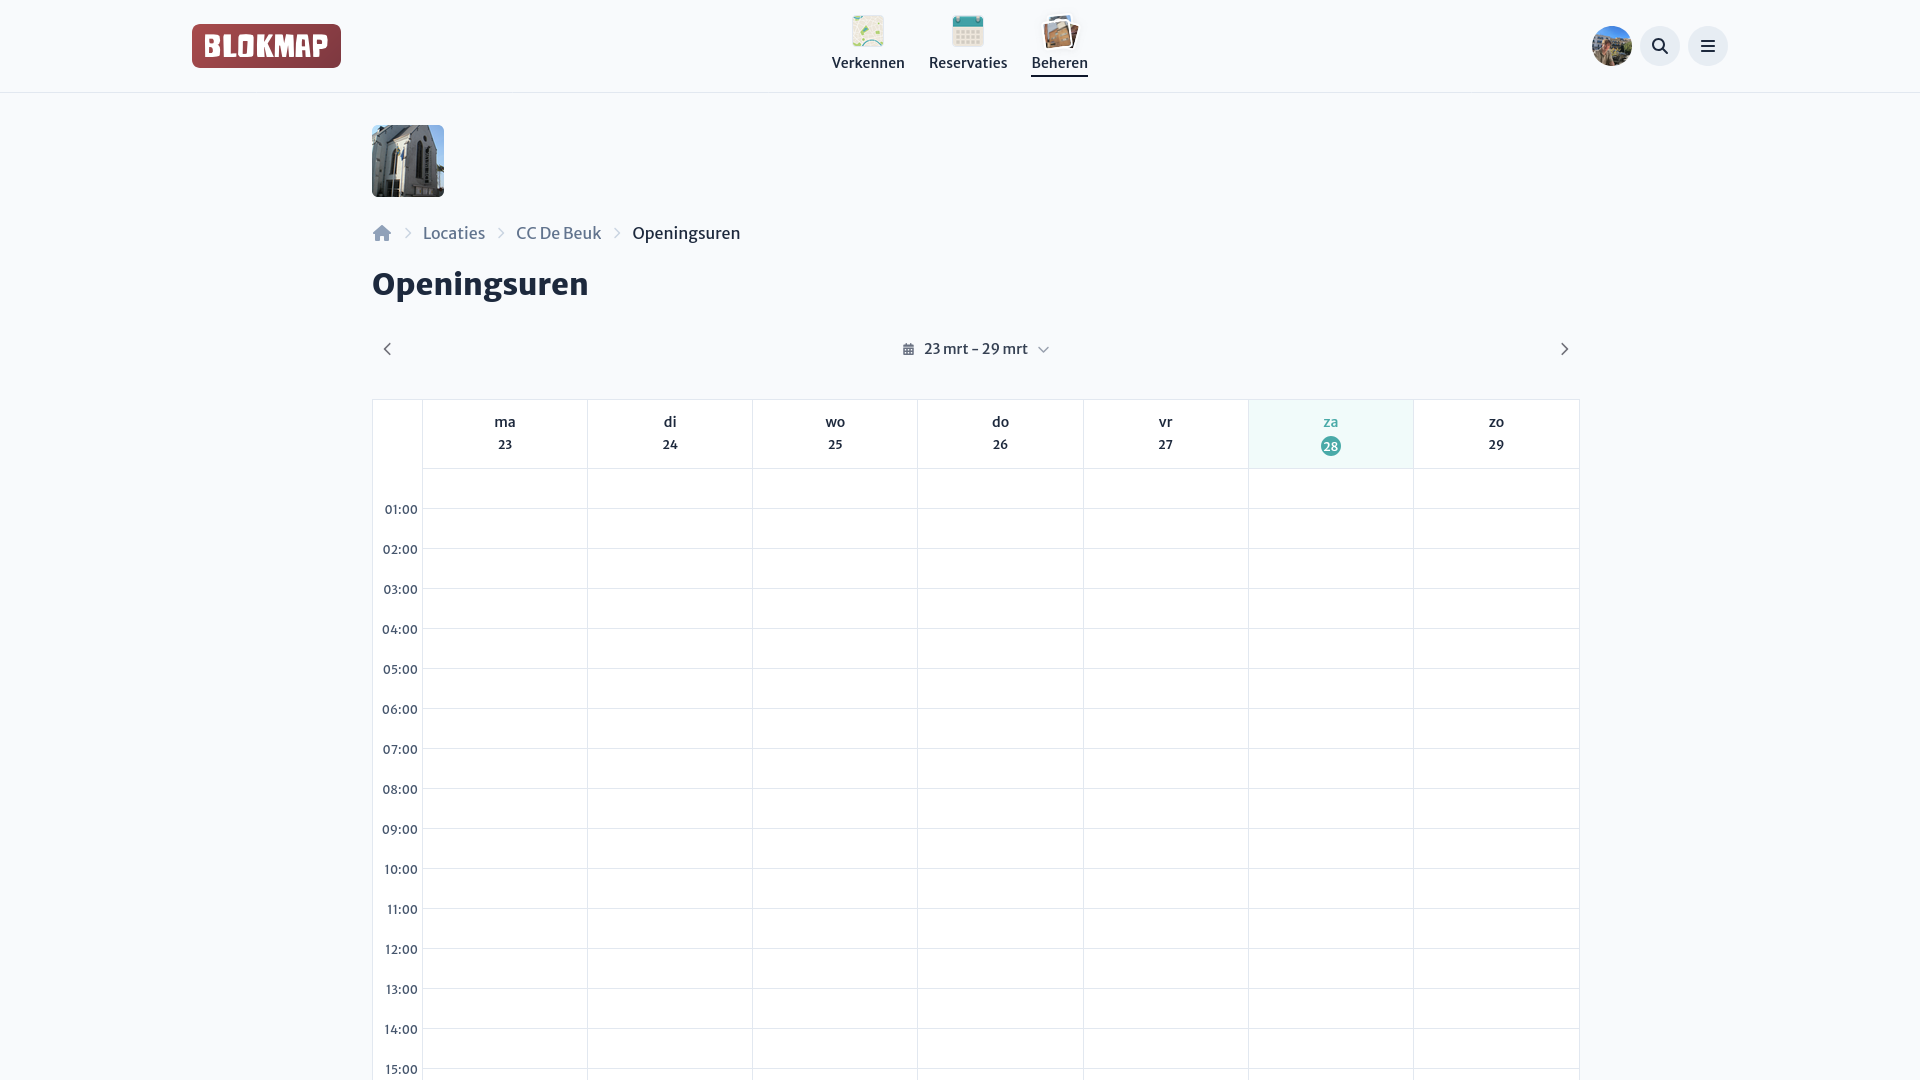
Task: Click the Openingsuren page heading
Action: click(480, 285)
